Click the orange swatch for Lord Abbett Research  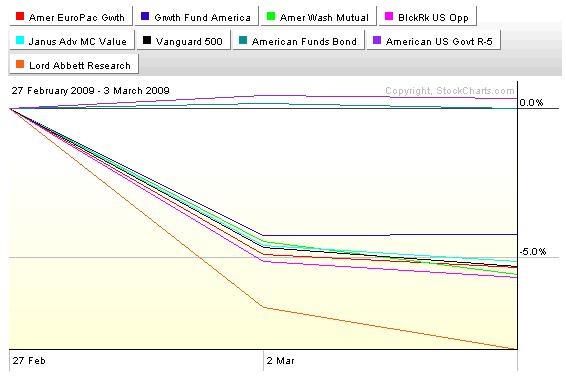pyautogui.click(x=20, y=64)
